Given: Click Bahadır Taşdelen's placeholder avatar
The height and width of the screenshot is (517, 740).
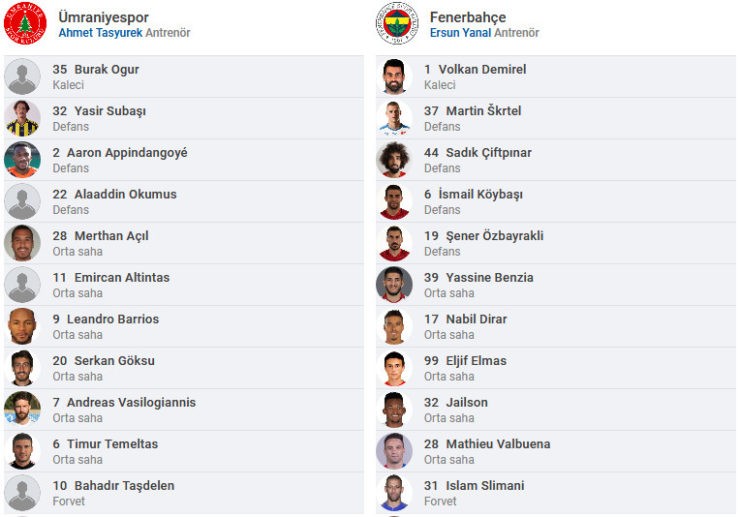Looking at the screenshot, I should (22, 493).
